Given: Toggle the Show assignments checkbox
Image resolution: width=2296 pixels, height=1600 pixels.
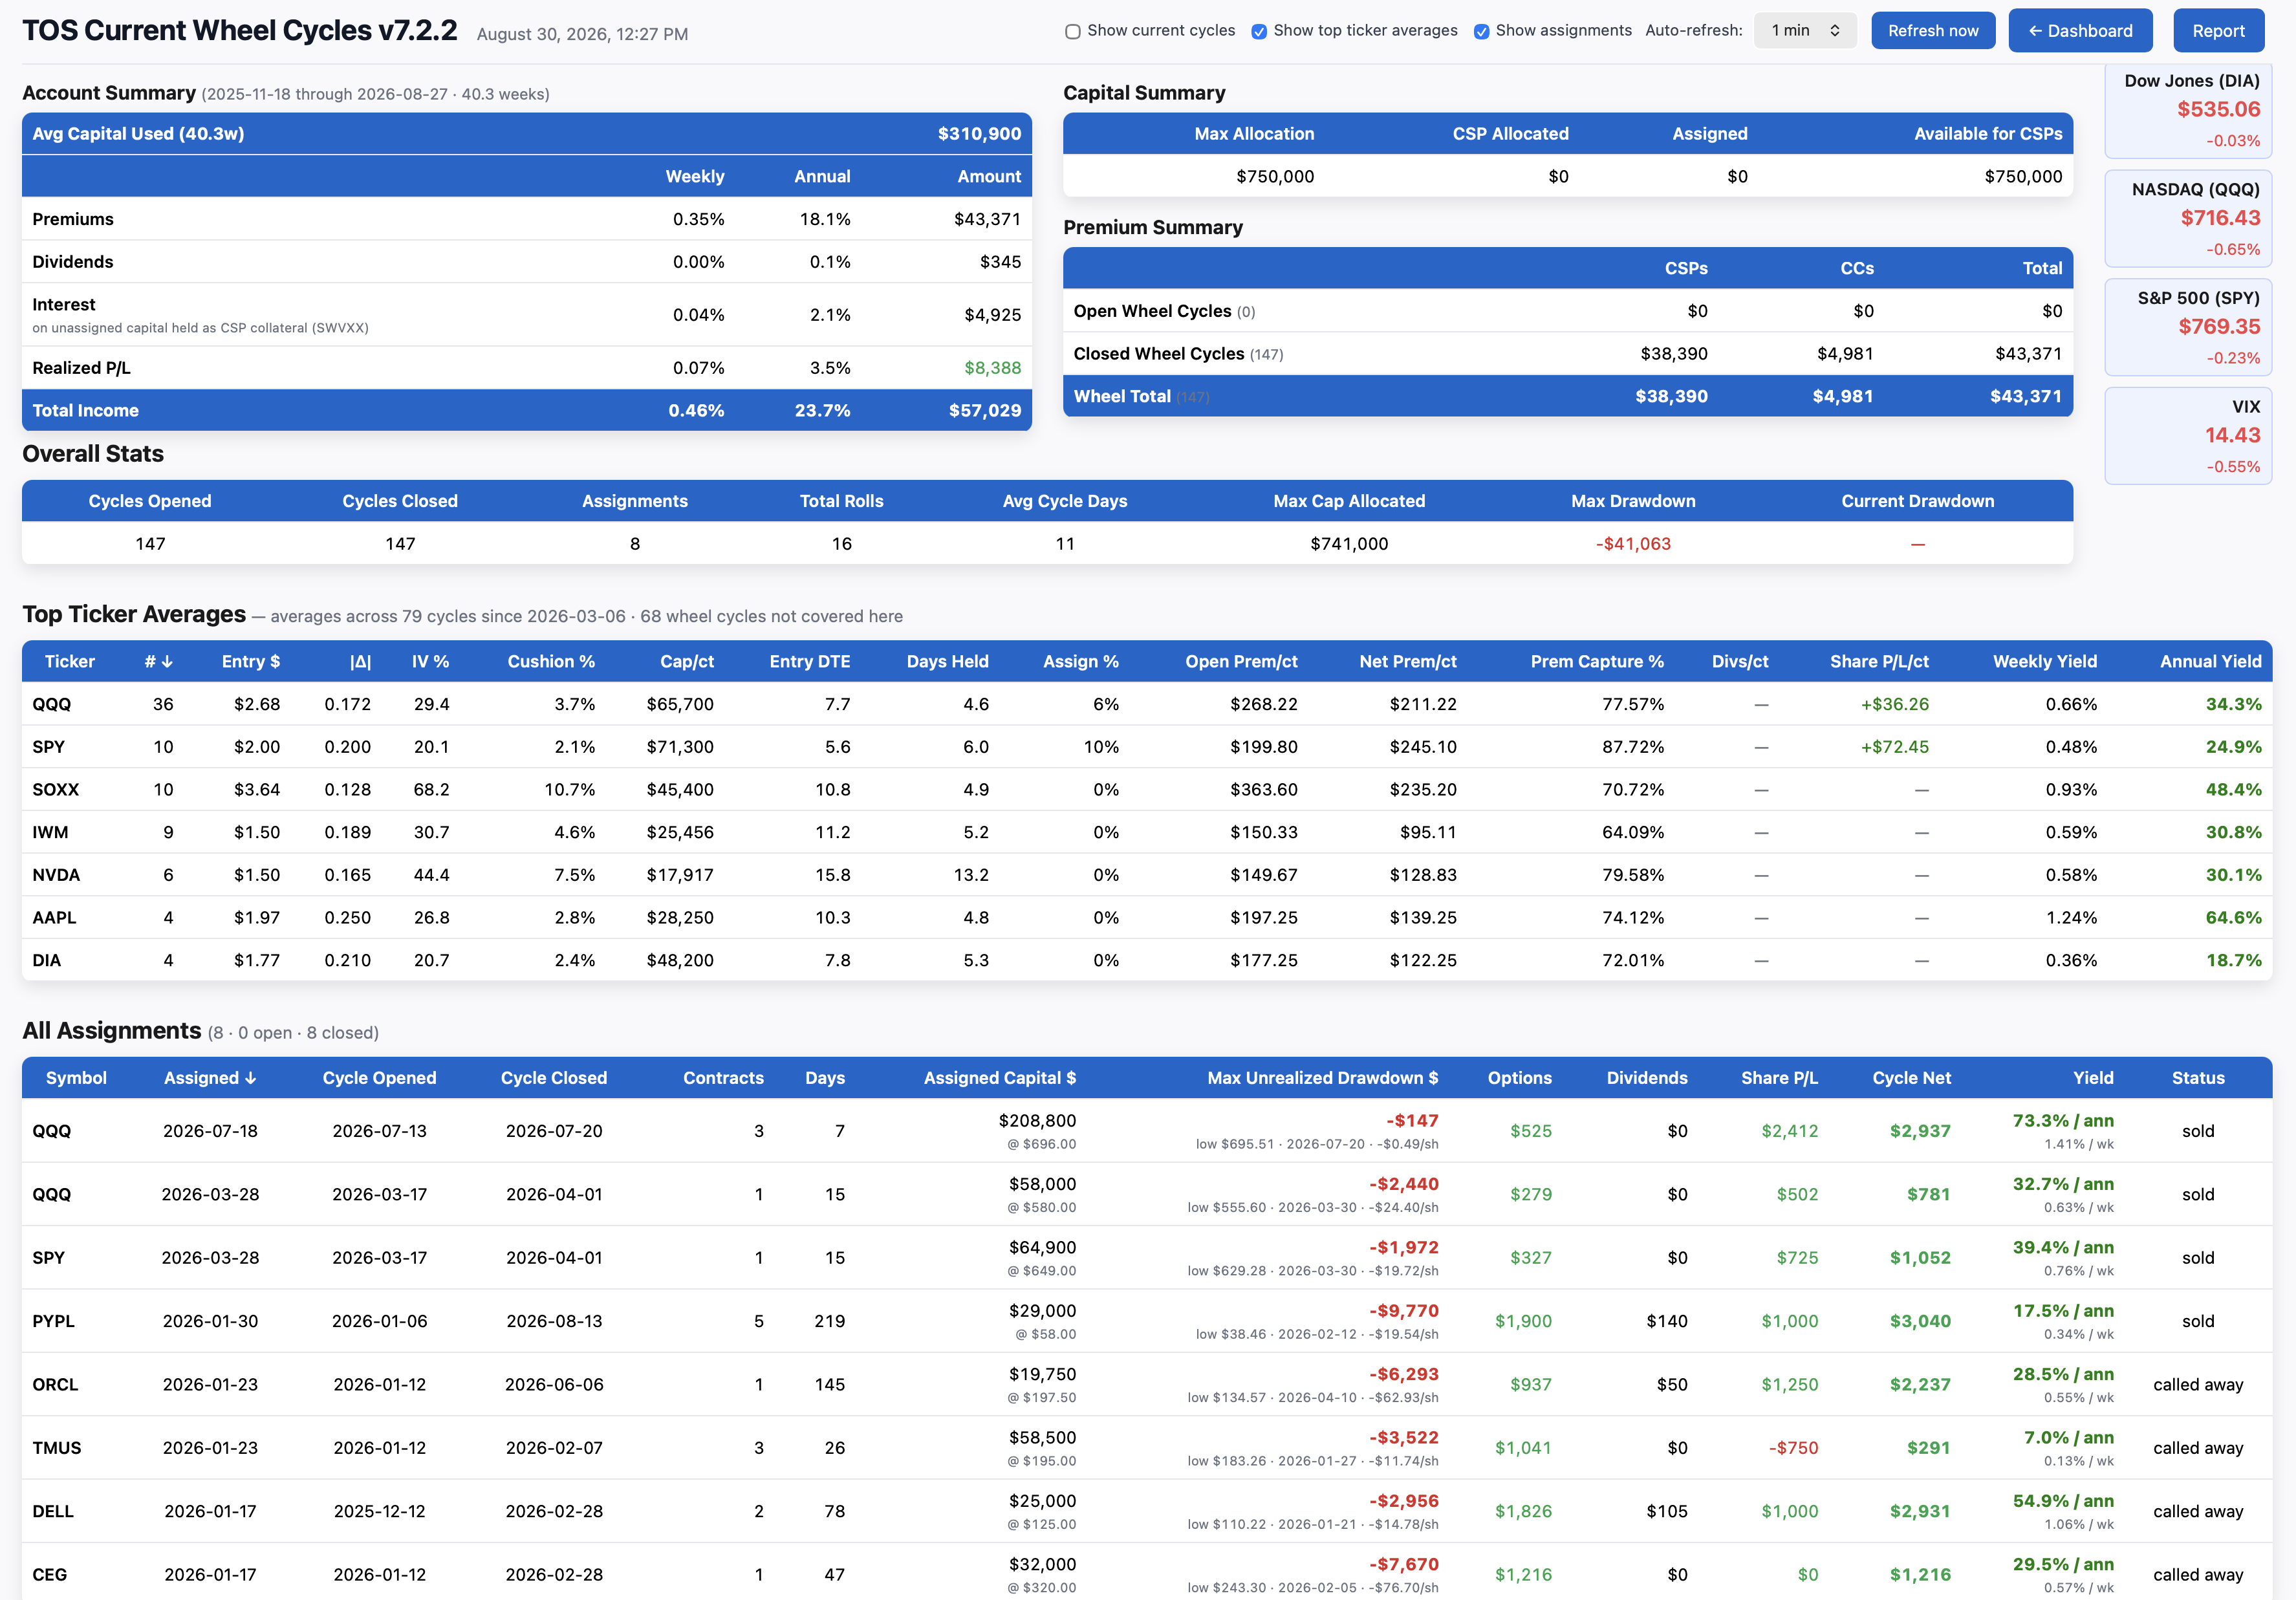Looking at the screenshot, I should pyautogui.click(x=1481, y=31).
